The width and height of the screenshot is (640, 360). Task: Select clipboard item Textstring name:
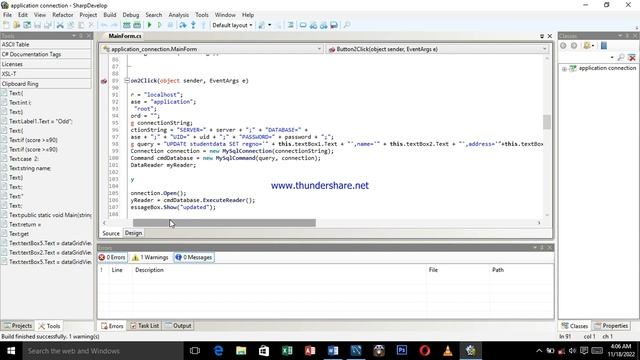point(30,168)
